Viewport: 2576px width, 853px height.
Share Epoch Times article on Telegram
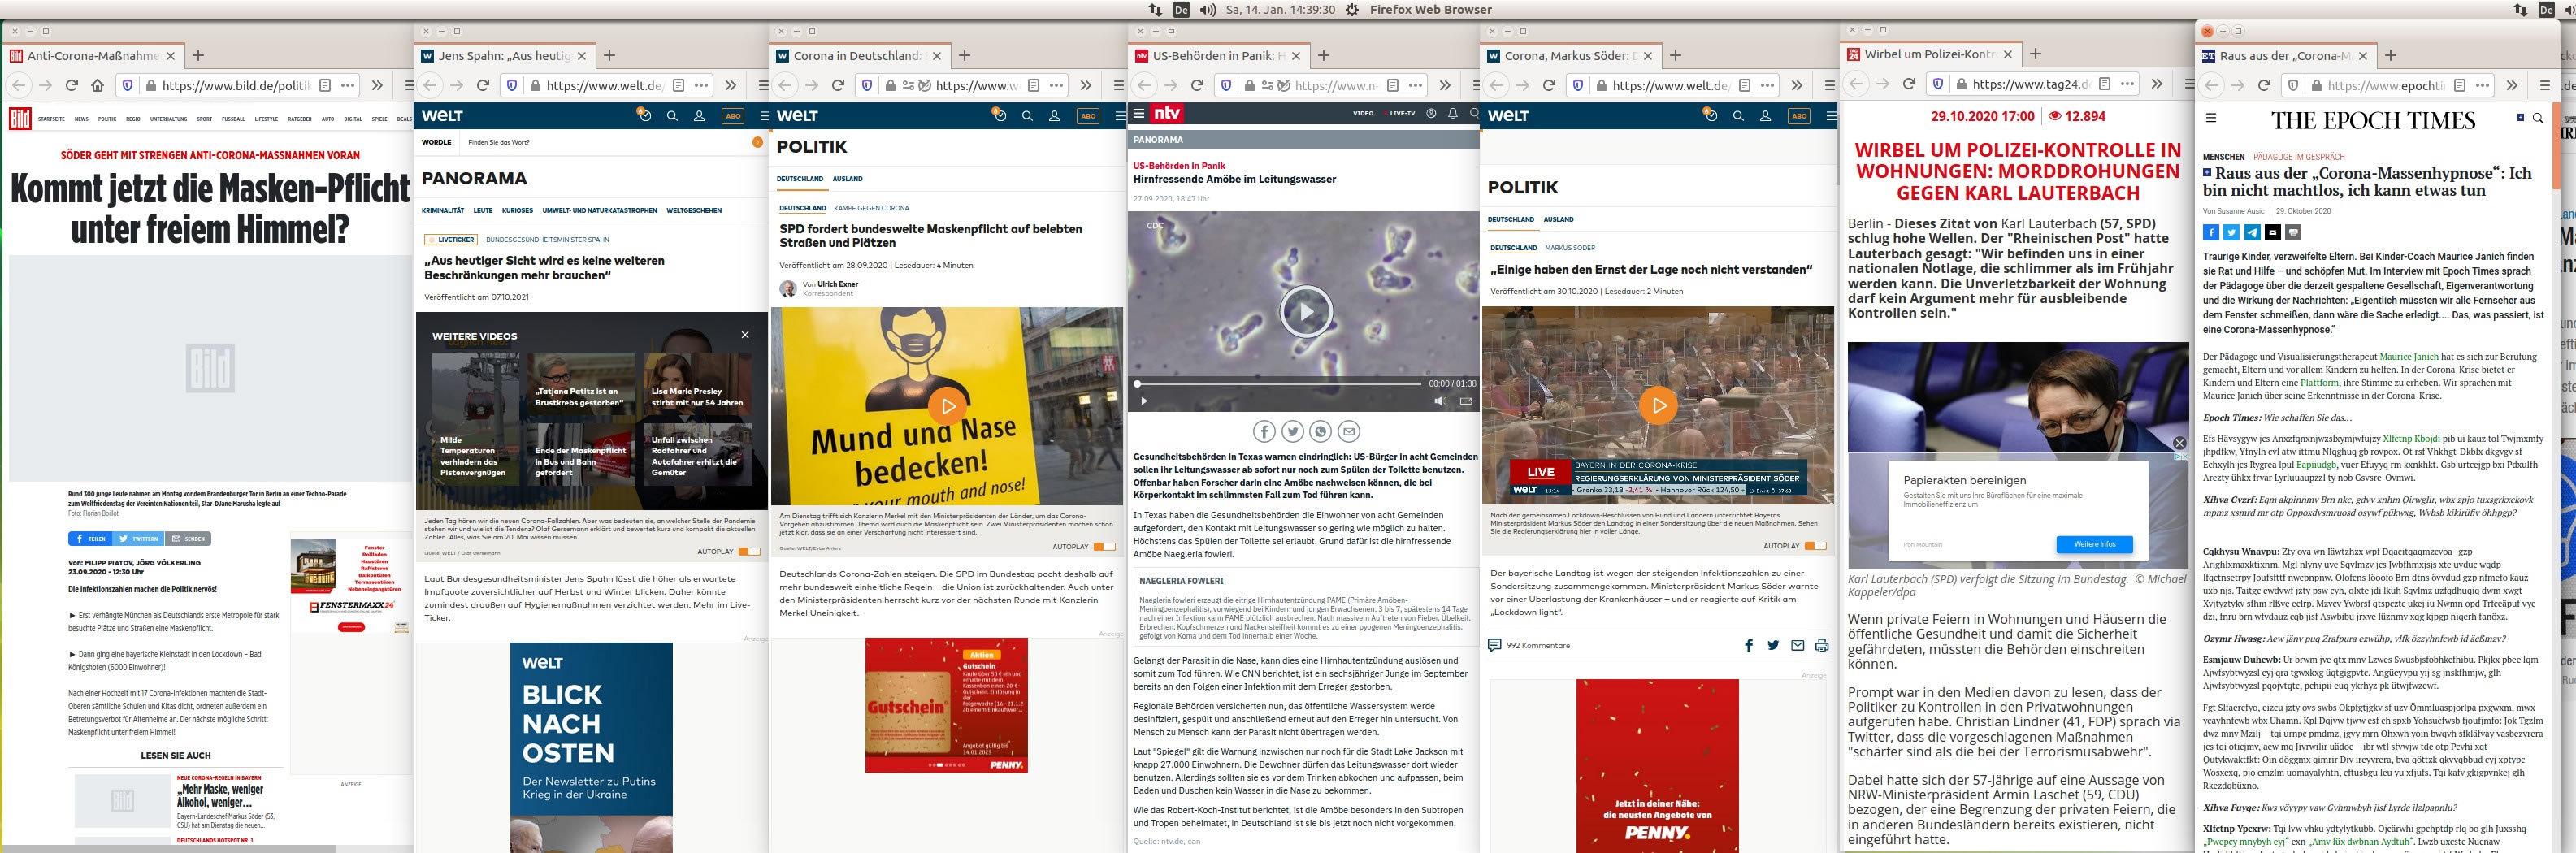point(2252,232)
